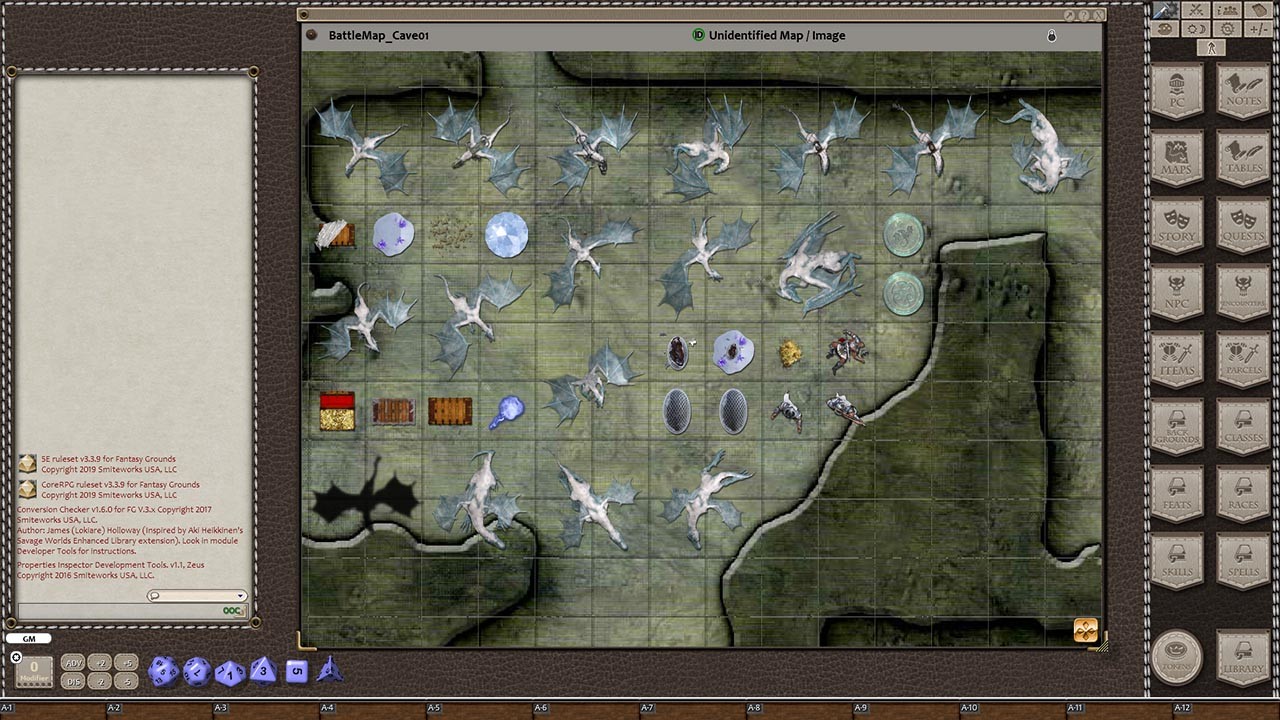Toggle day/night lighting with sun-moon icon
The height and width of the screenshot is (720, 1280).
point(1194,28)
